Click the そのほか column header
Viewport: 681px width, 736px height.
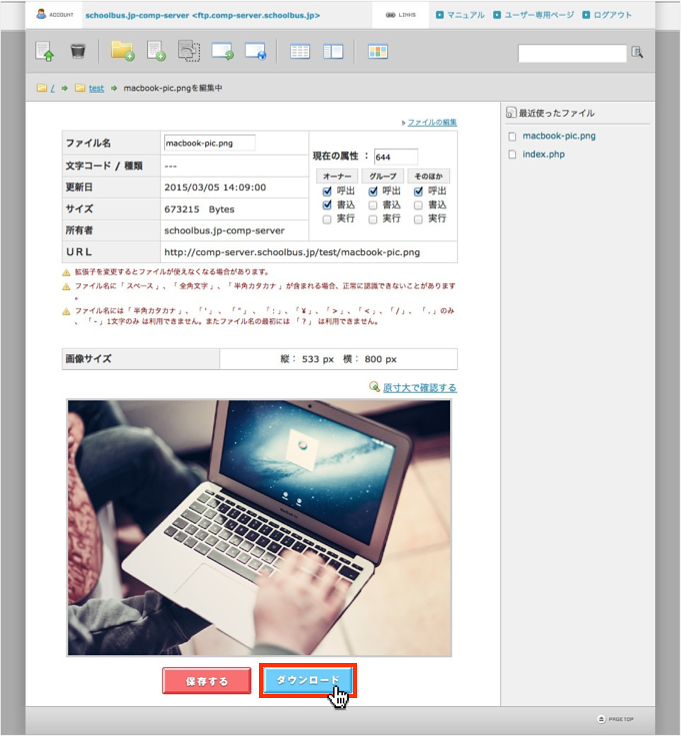tap(428, 176)
